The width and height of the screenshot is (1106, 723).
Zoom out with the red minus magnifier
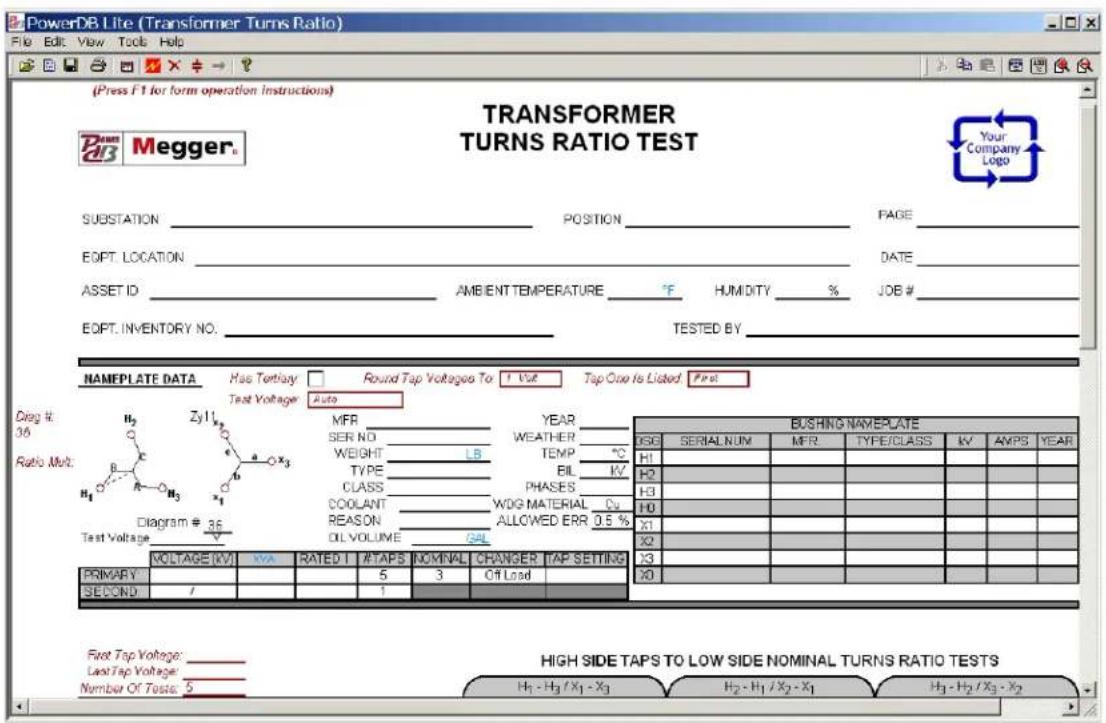tap(1085, 66)
